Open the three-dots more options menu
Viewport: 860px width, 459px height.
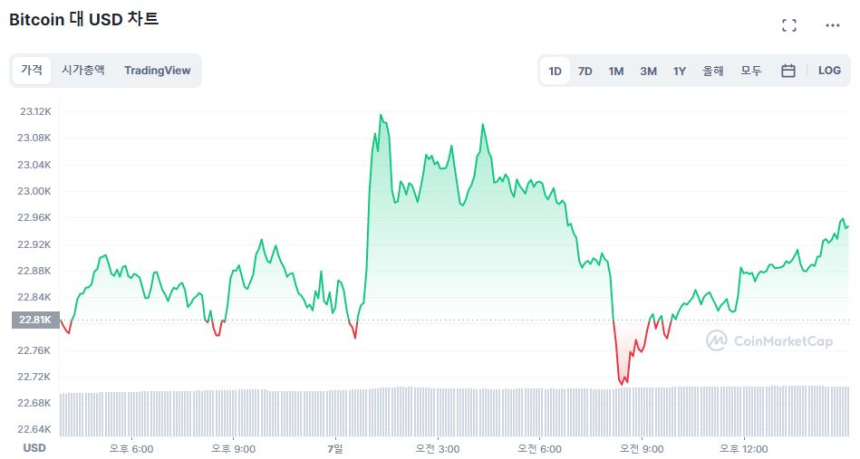coord(833,25)
